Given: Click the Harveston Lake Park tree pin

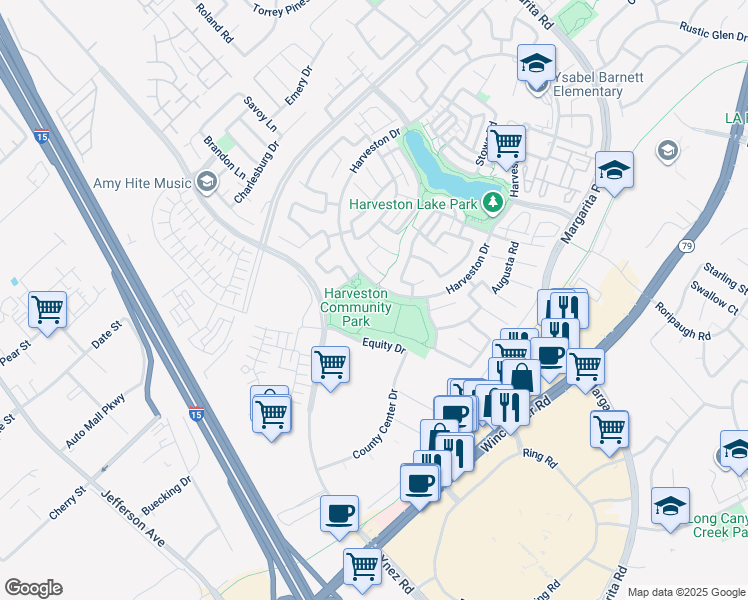Looking at the screenshot, I should coord(492,203).
